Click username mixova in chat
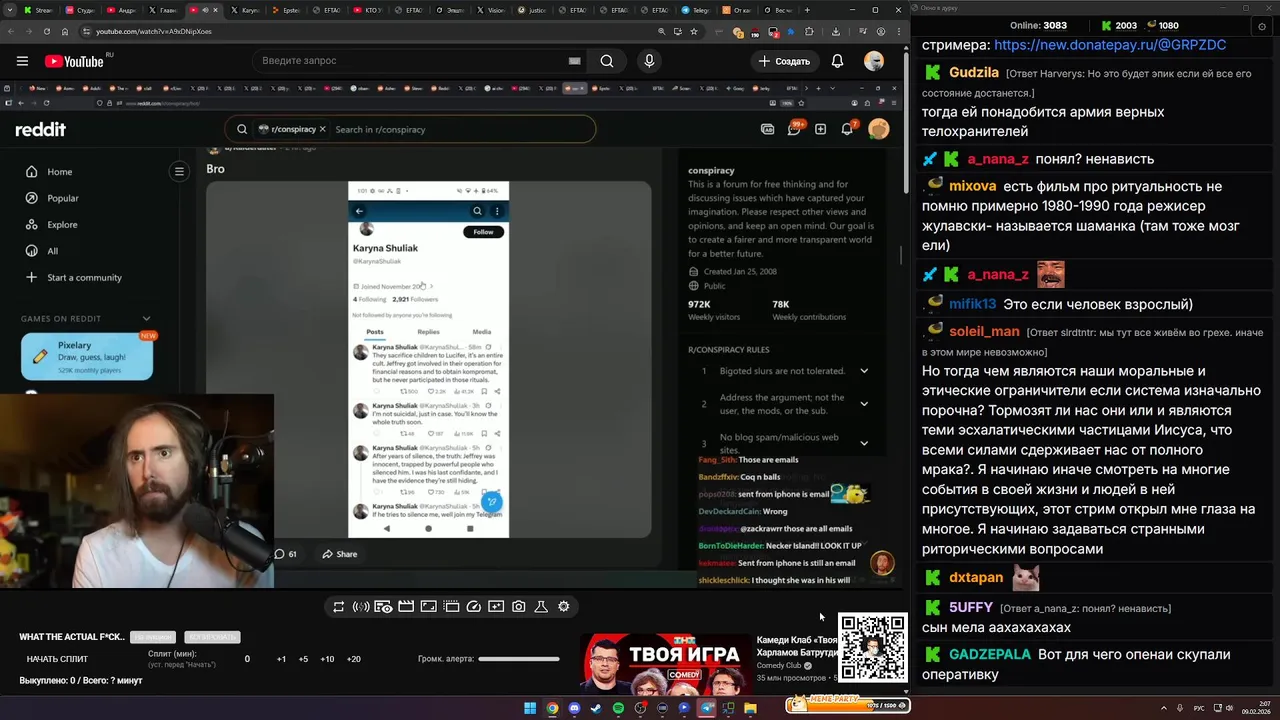Viewport: 1280px width, 720px height. [973, 186]
